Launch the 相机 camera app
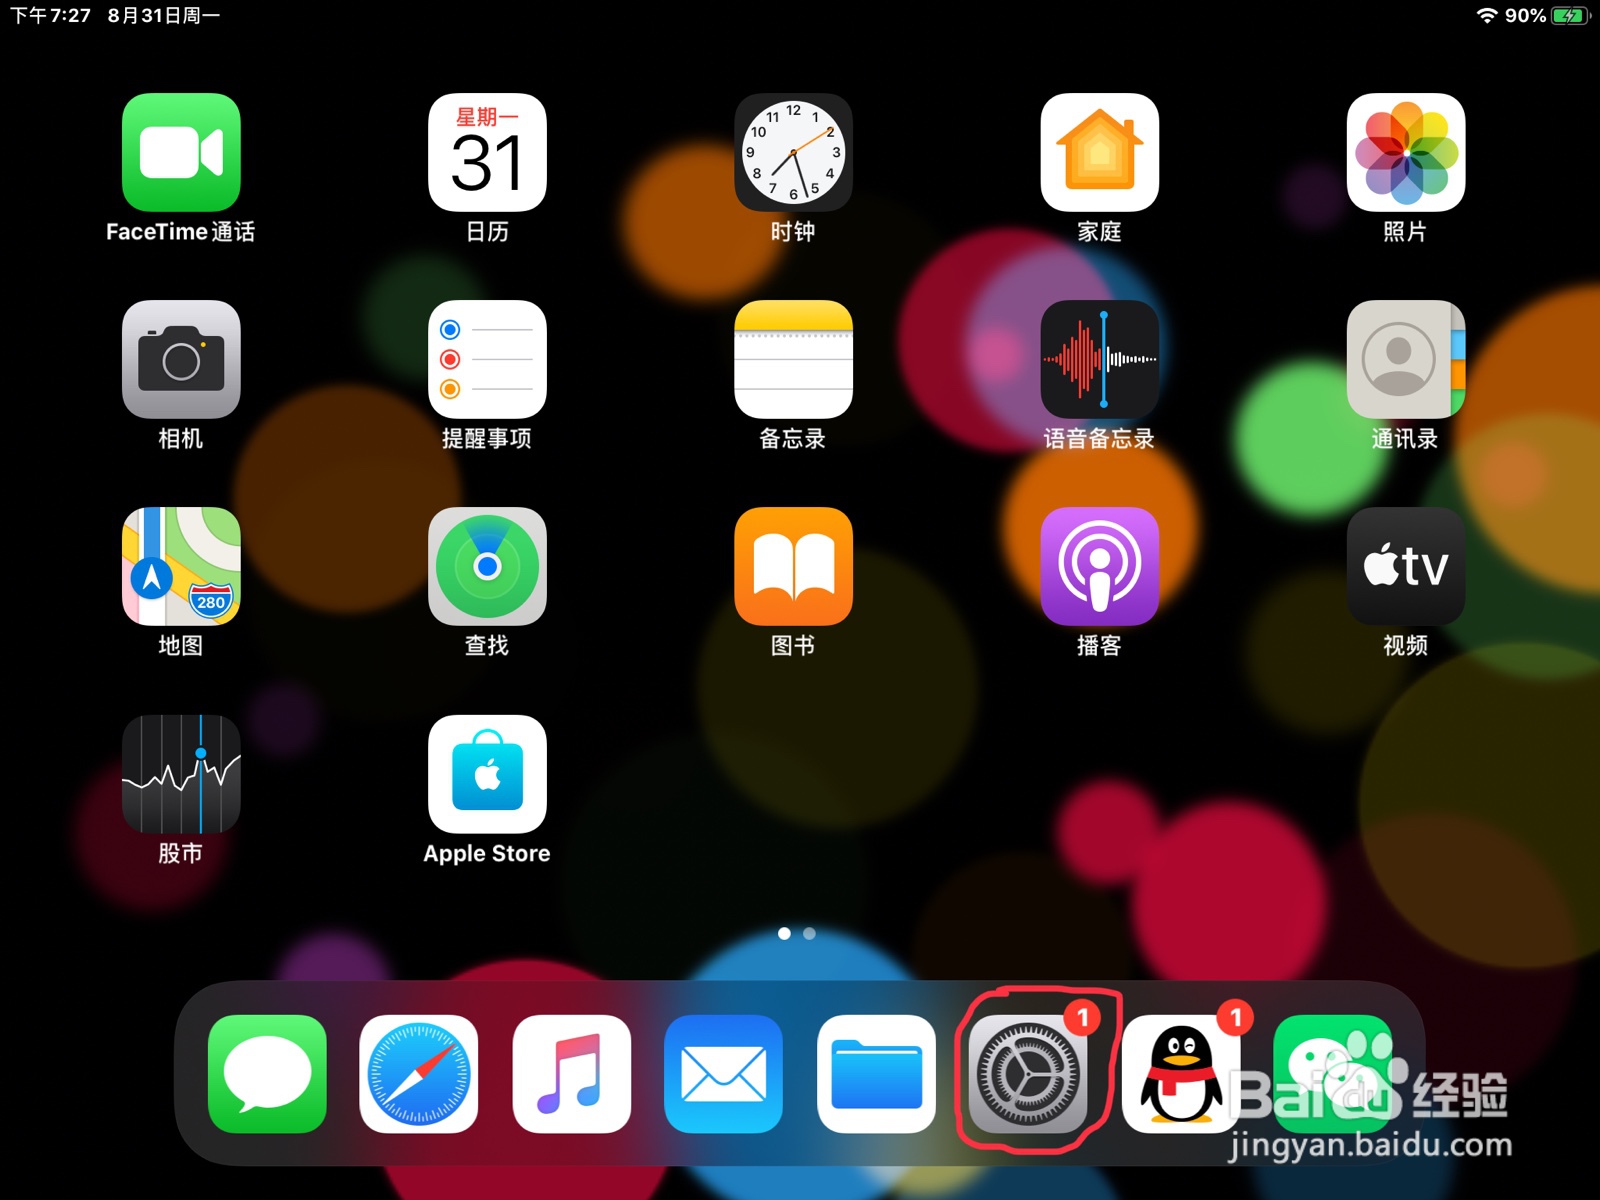Screen dimensions: 1600x1200 tap(181, 359)
